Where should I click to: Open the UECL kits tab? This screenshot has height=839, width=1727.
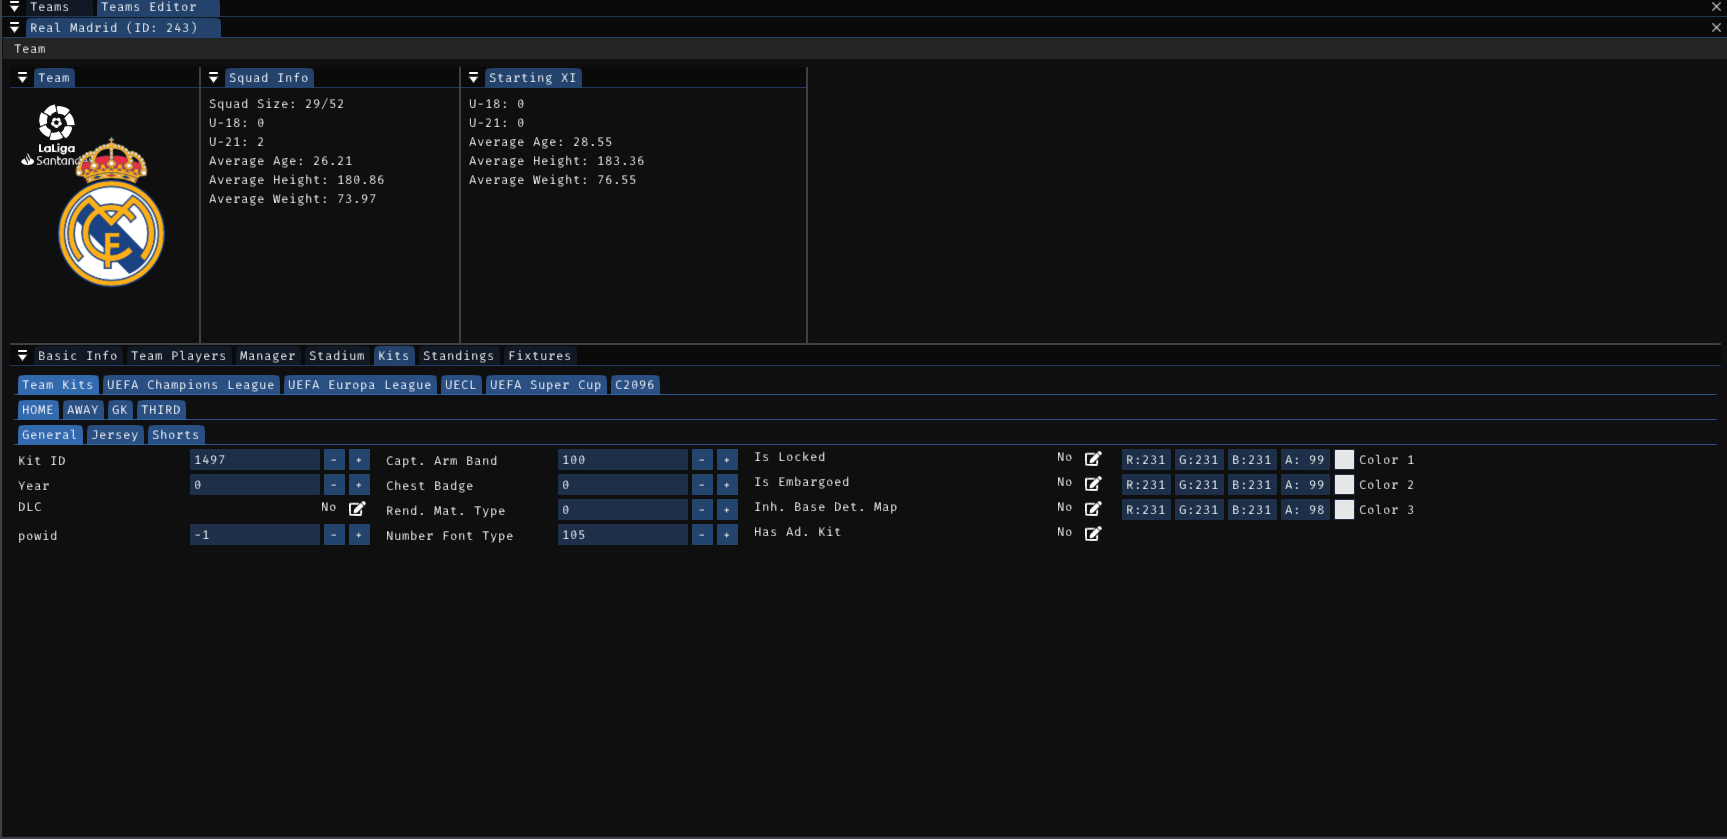461,385
